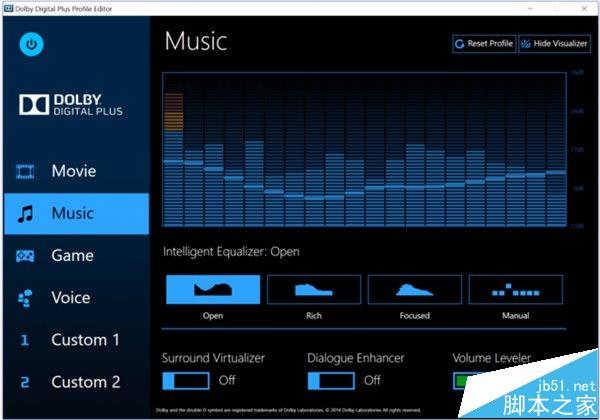
Task: Click the Hide Visualizer chart icon
Action: 526,44
